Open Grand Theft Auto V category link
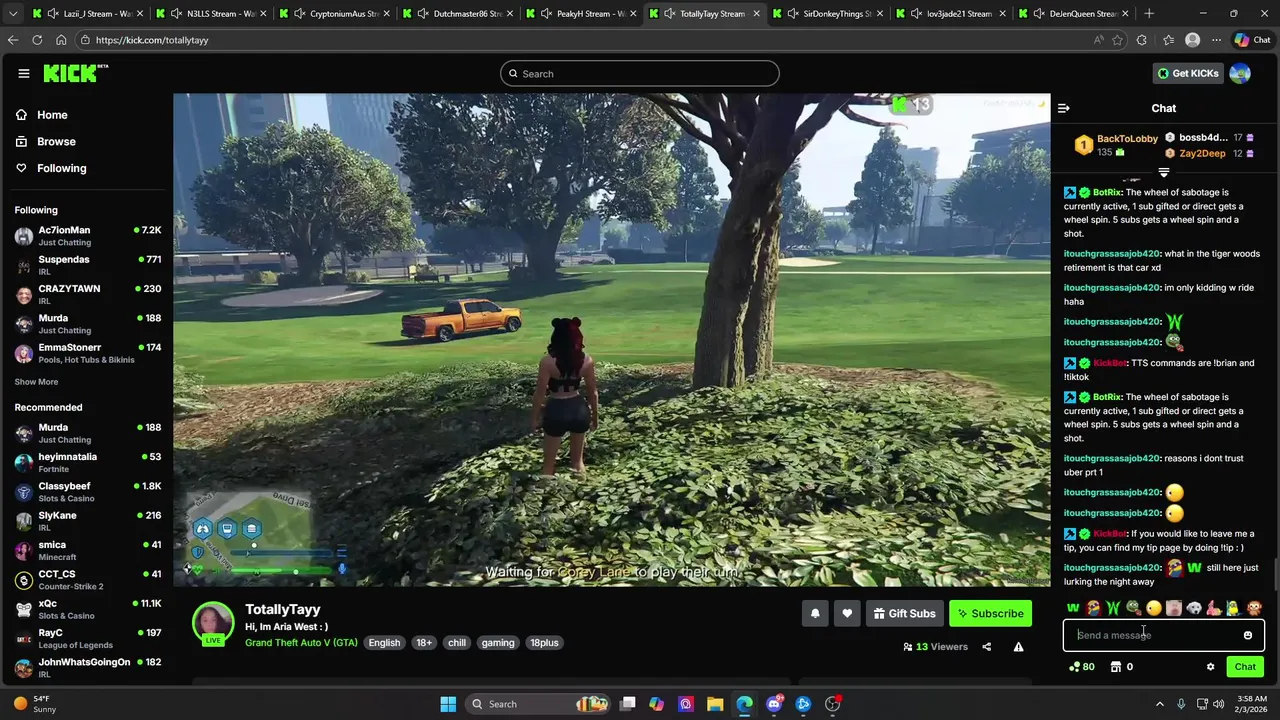Image resolution: width=1280 pixels, height=720 pixels. (301, 643)
